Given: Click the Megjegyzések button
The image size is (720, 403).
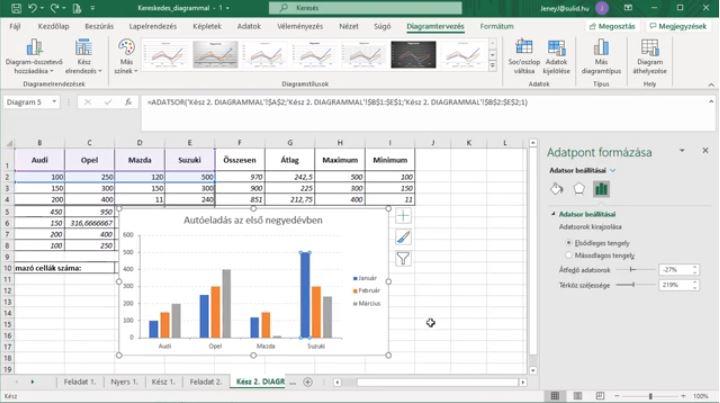Looking at the screenshot, I should [x=679, y=26].
